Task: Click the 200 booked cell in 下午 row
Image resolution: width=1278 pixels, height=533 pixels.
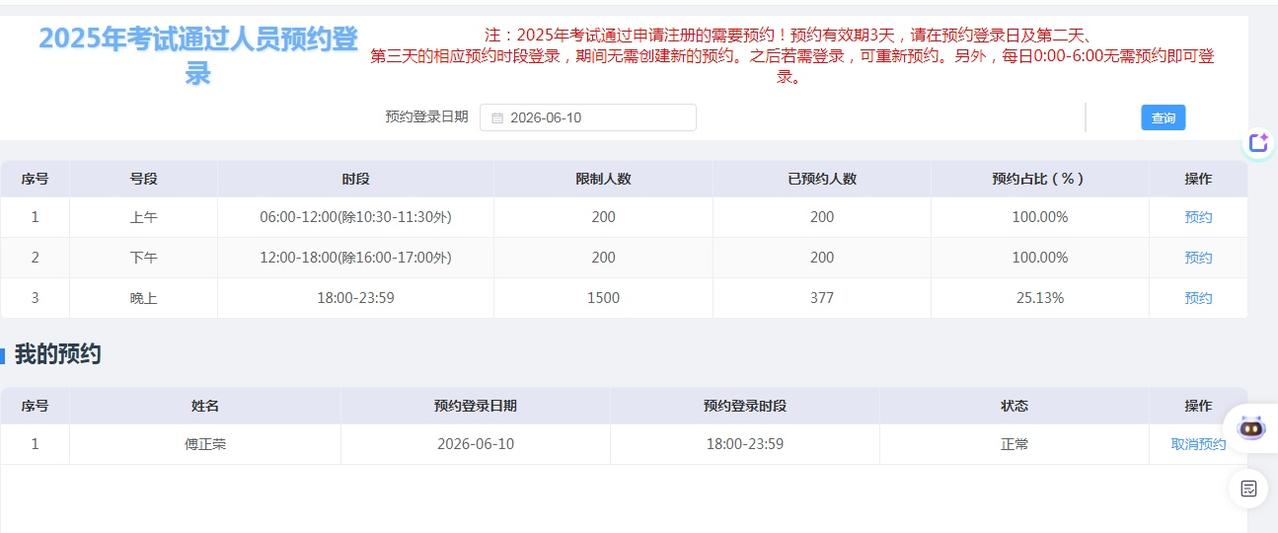Action: pyautogui.click(x=822, y=258)
